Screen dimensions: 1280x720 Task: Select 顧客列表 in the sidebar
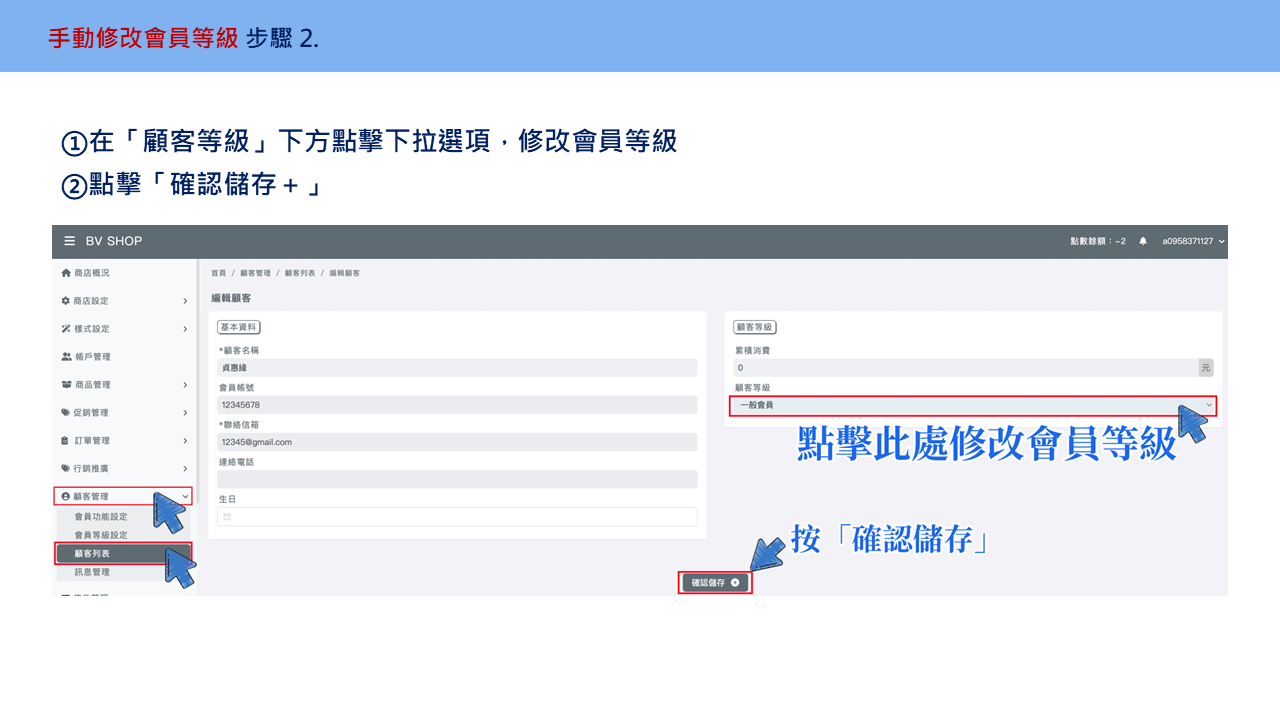click(x=123, y=553)
